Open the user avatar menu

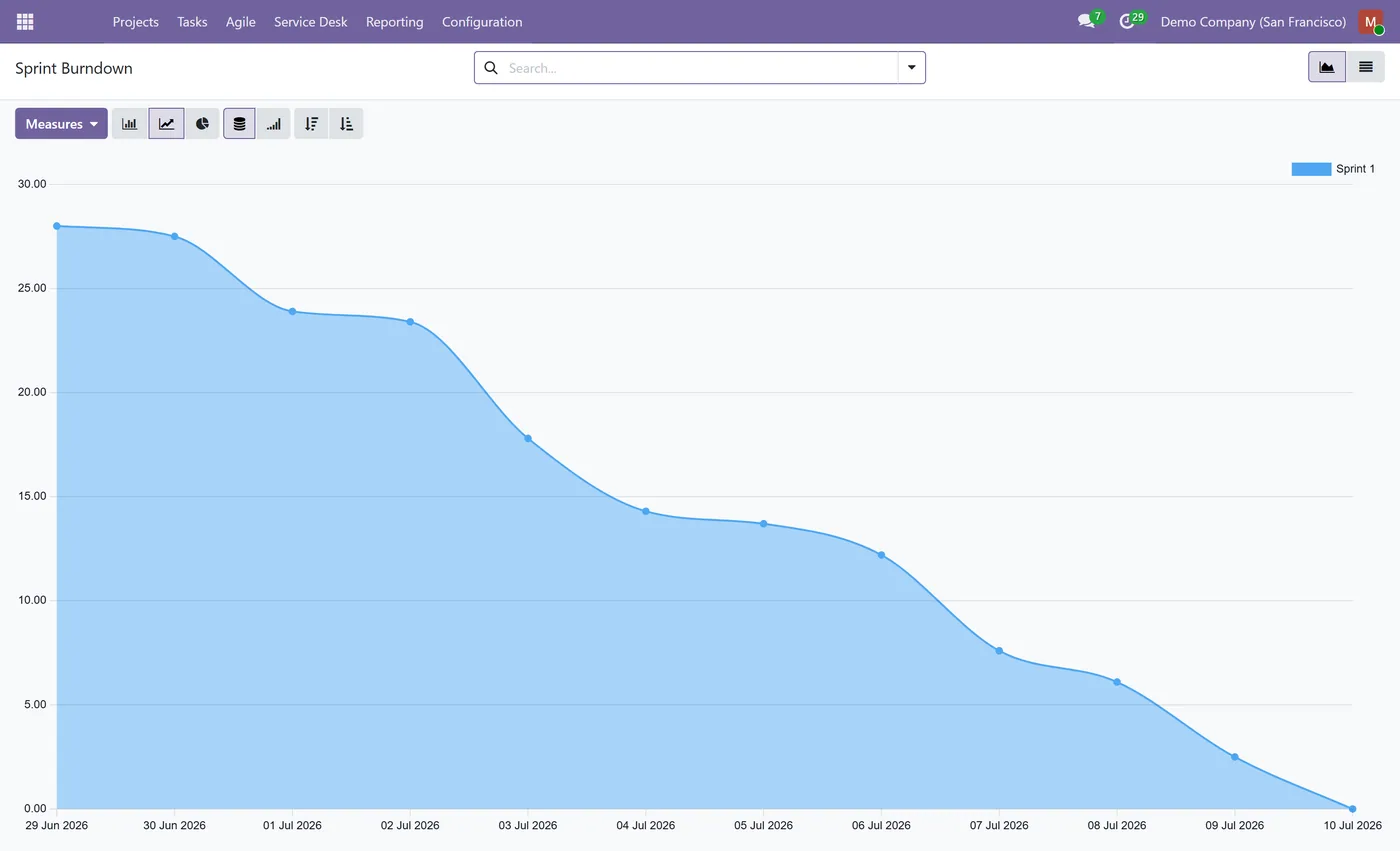pos(1371,21)
